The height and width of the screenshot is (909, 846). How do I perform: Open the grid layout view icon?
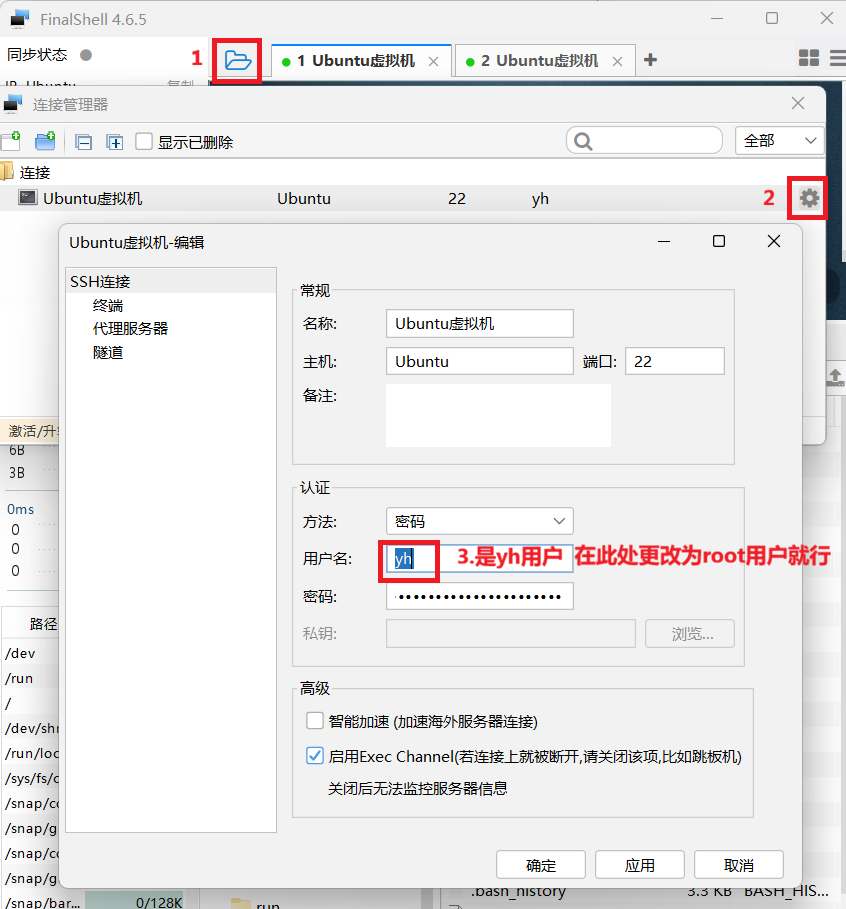click(x=808, y=58)
